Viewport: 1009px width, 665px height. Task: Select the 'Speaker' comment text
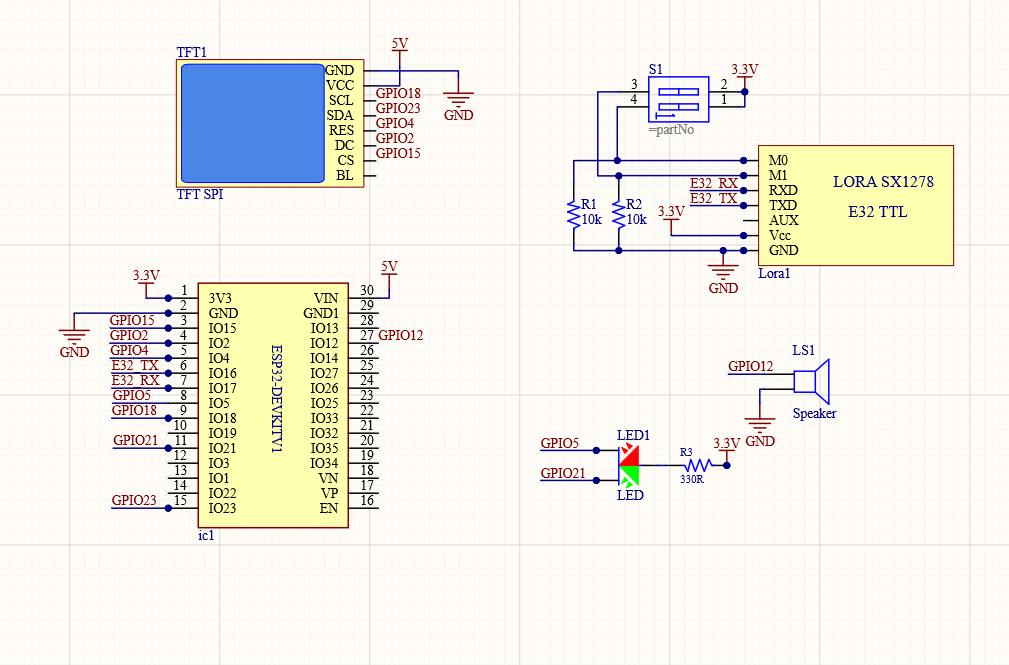click(815, 414)
